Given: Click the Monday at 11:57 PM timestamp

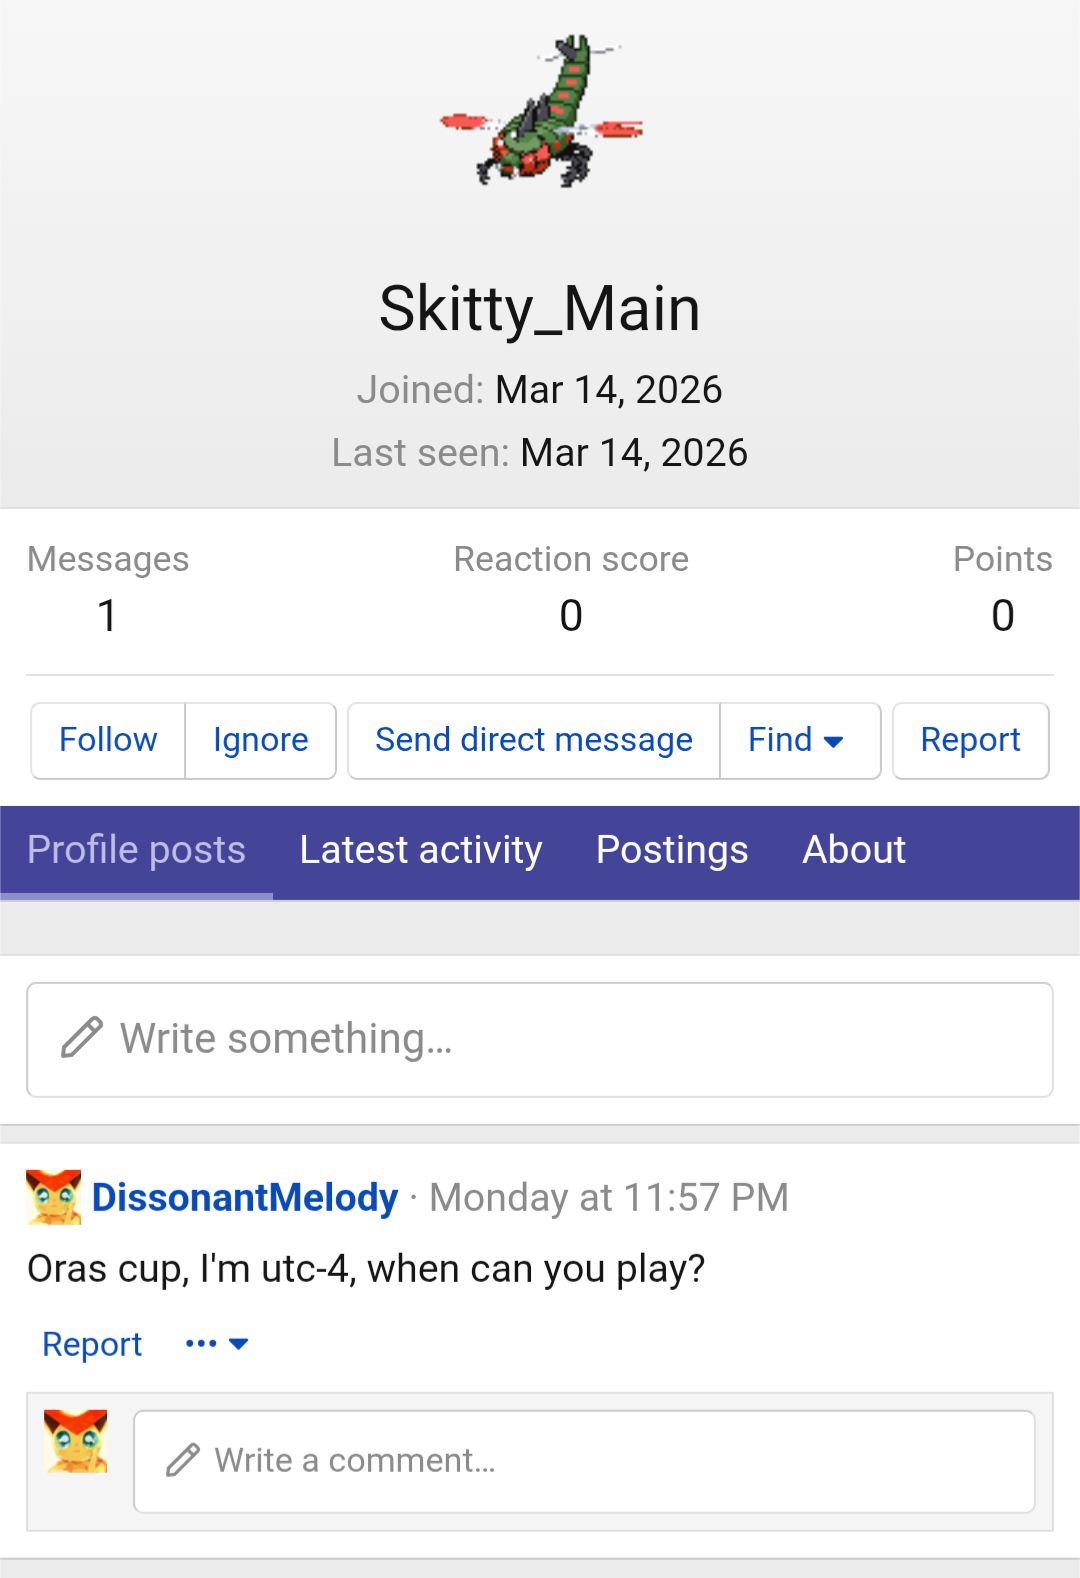Looking at the screenshot, I should (609, 1198).
